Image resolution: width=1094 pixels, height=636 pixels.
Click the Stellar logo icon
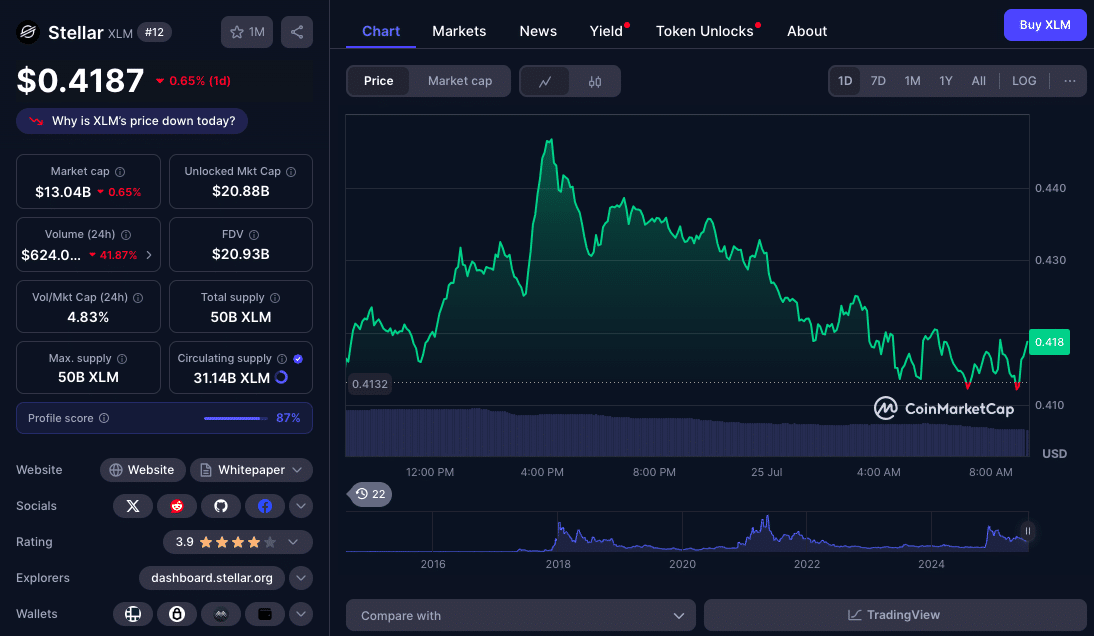28,32
